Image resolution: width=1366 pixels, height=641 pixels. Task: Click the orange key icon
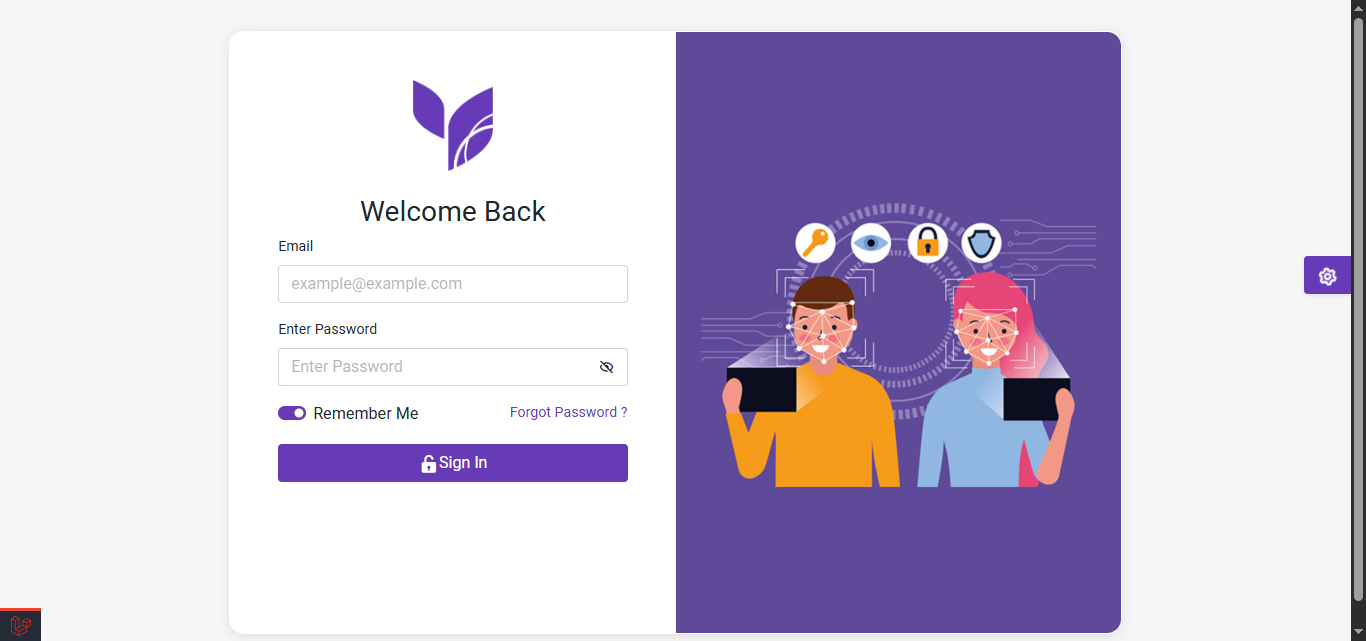[816, 243]
